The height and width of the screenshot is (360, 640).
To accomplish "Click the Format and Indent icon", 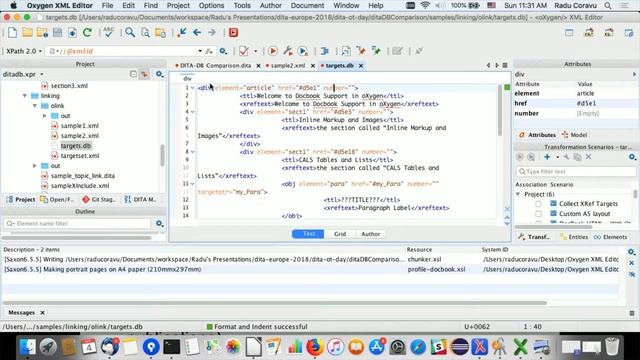I will coord(325,51).
